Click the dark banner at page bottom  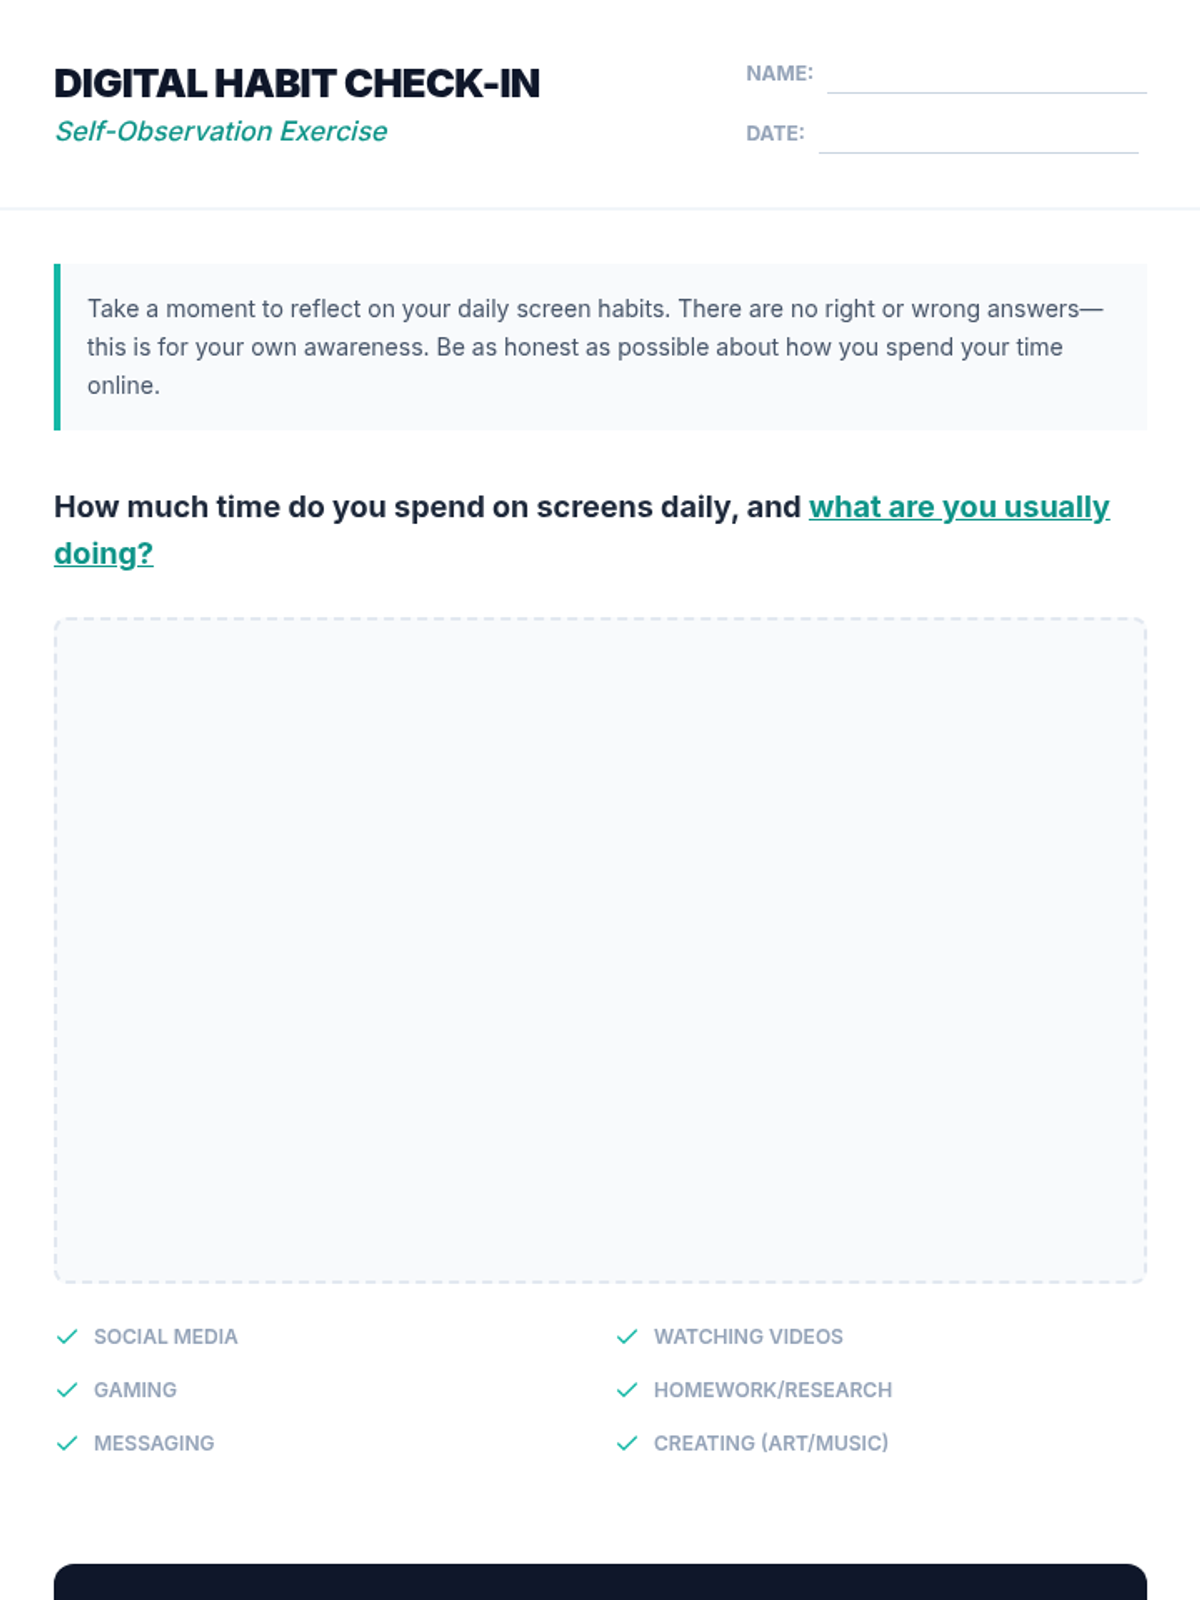[x=600, y=1582]
